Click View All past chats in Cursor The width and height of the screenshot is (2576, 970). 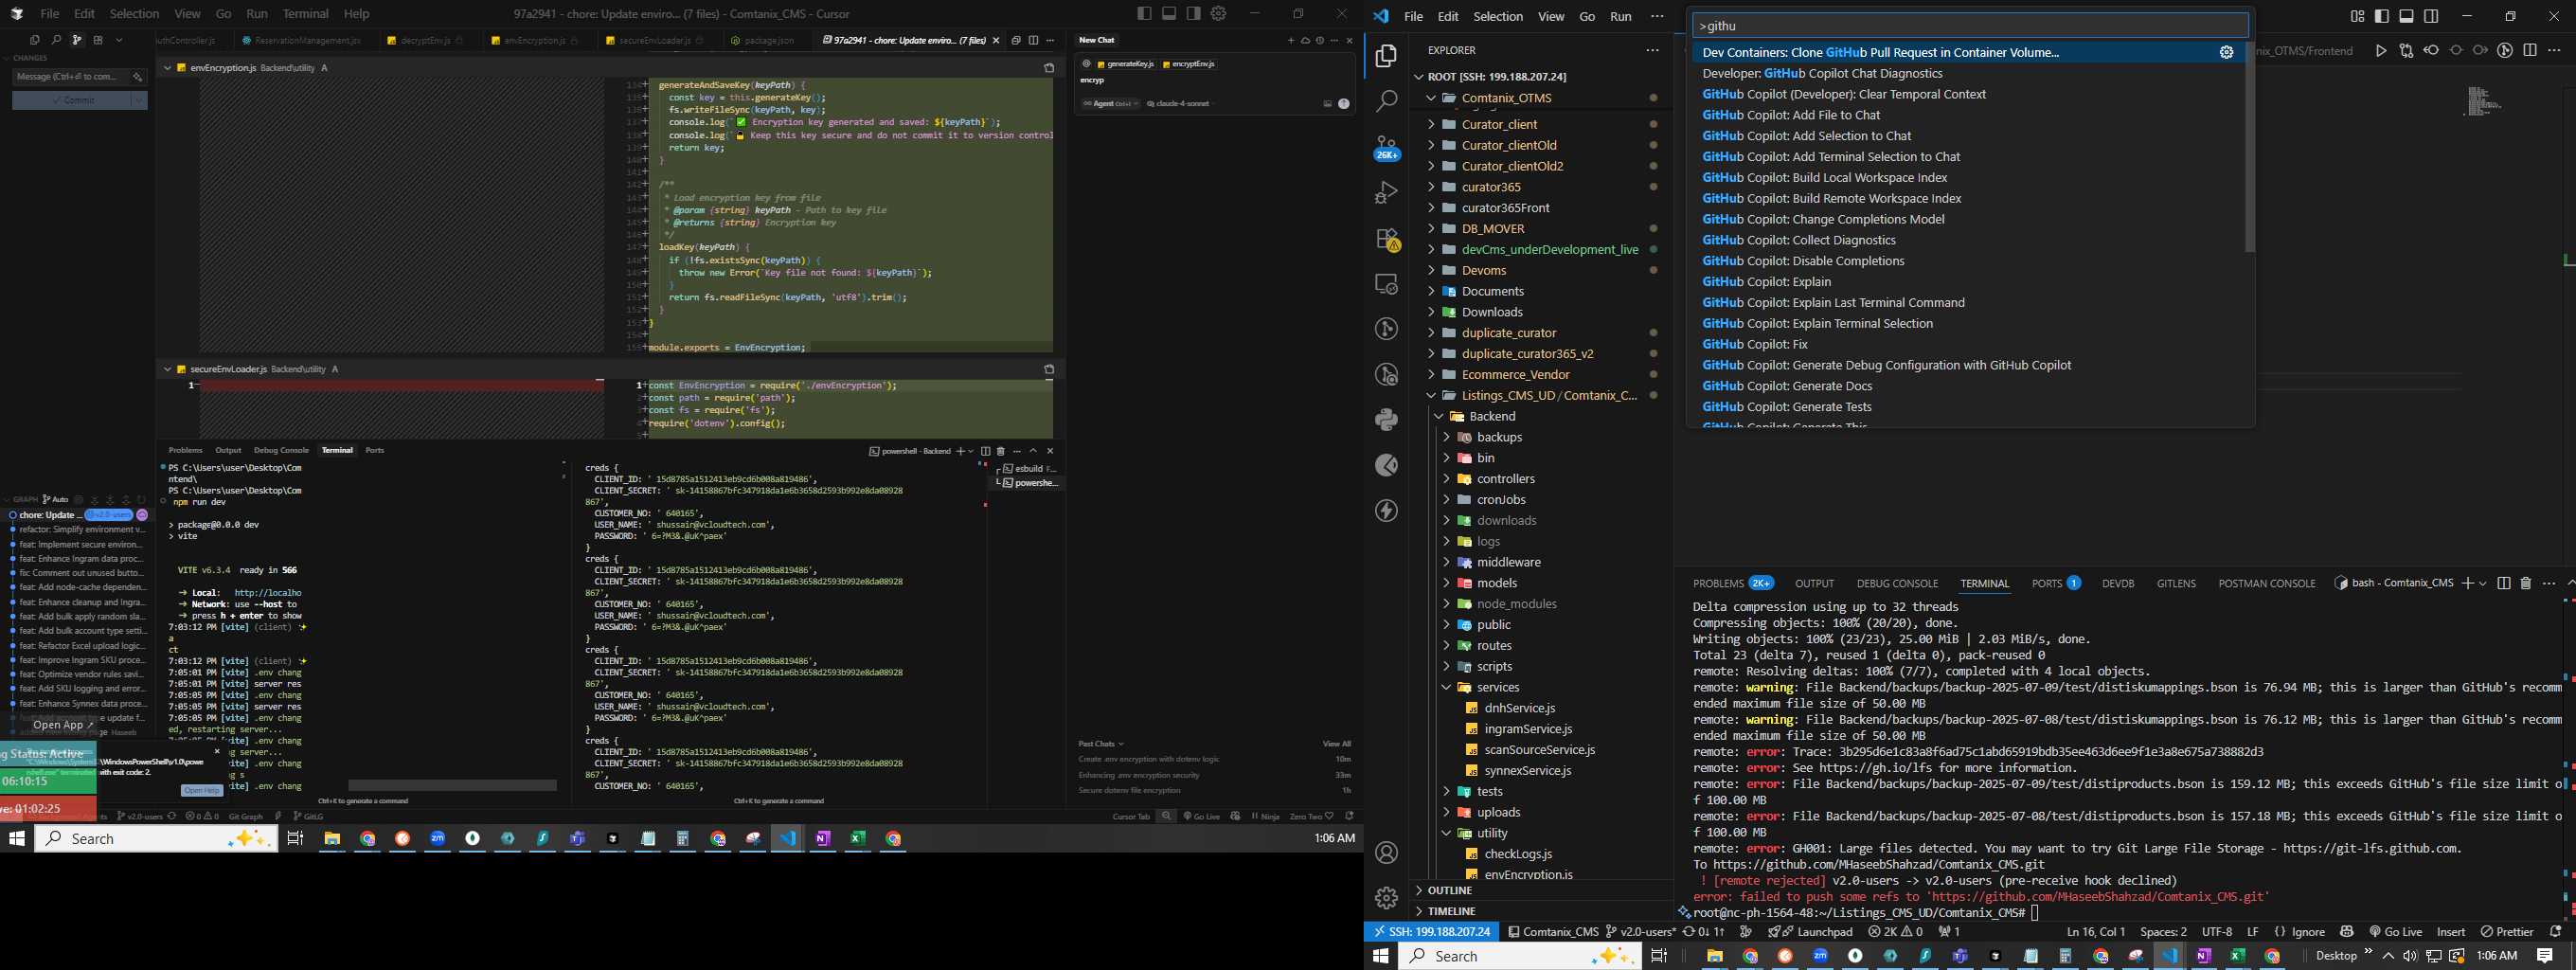(x=1336, y=744)
